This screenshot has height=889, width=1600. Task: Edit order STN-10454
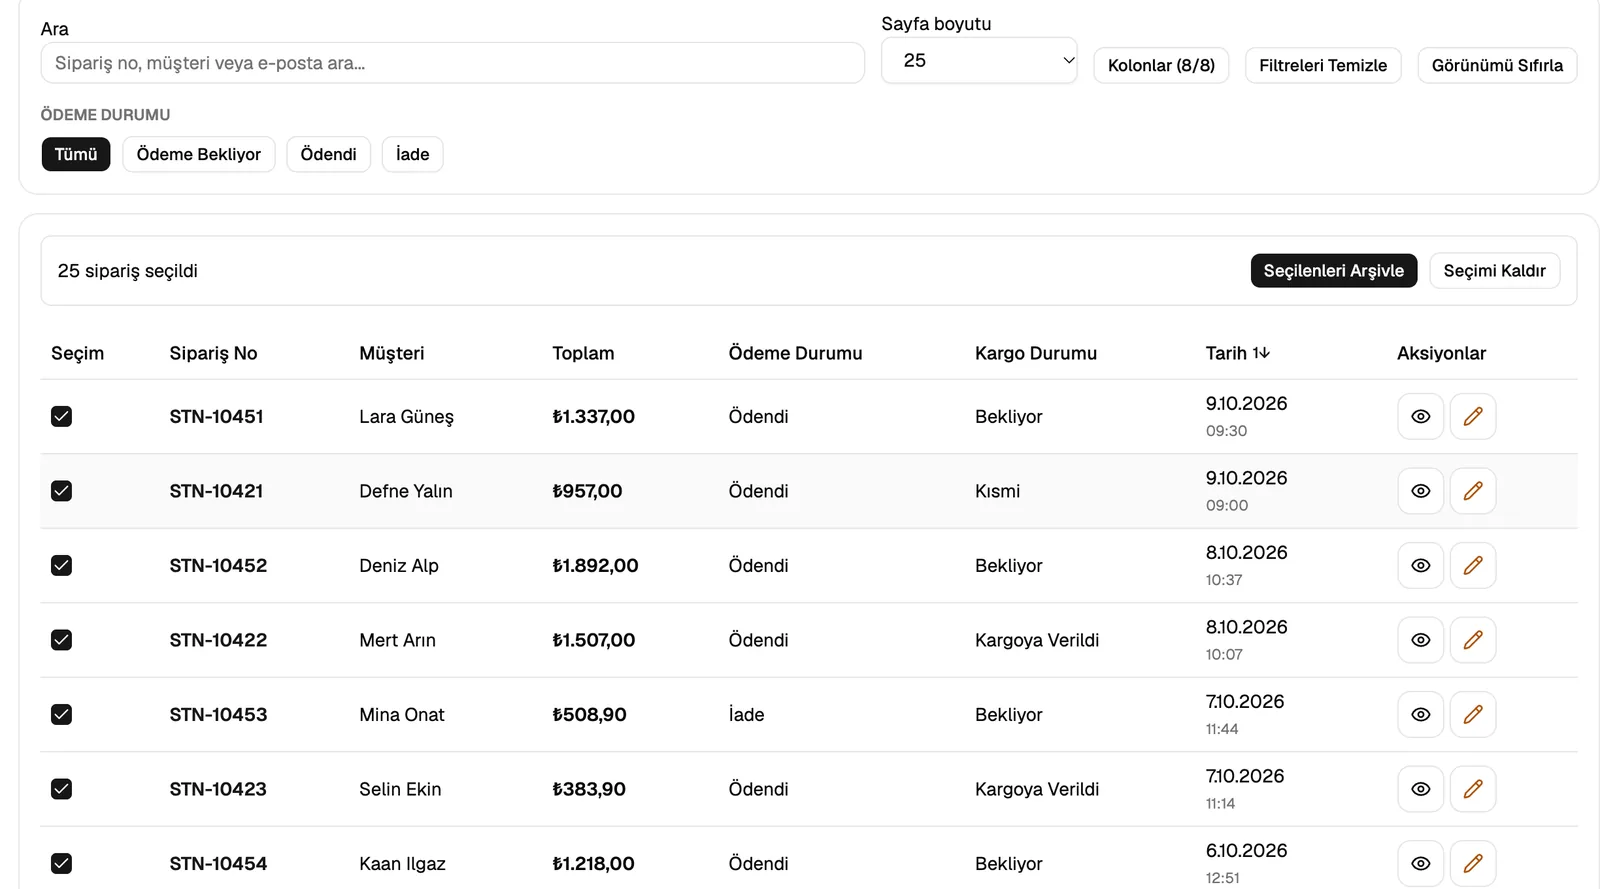point(1473,863)
